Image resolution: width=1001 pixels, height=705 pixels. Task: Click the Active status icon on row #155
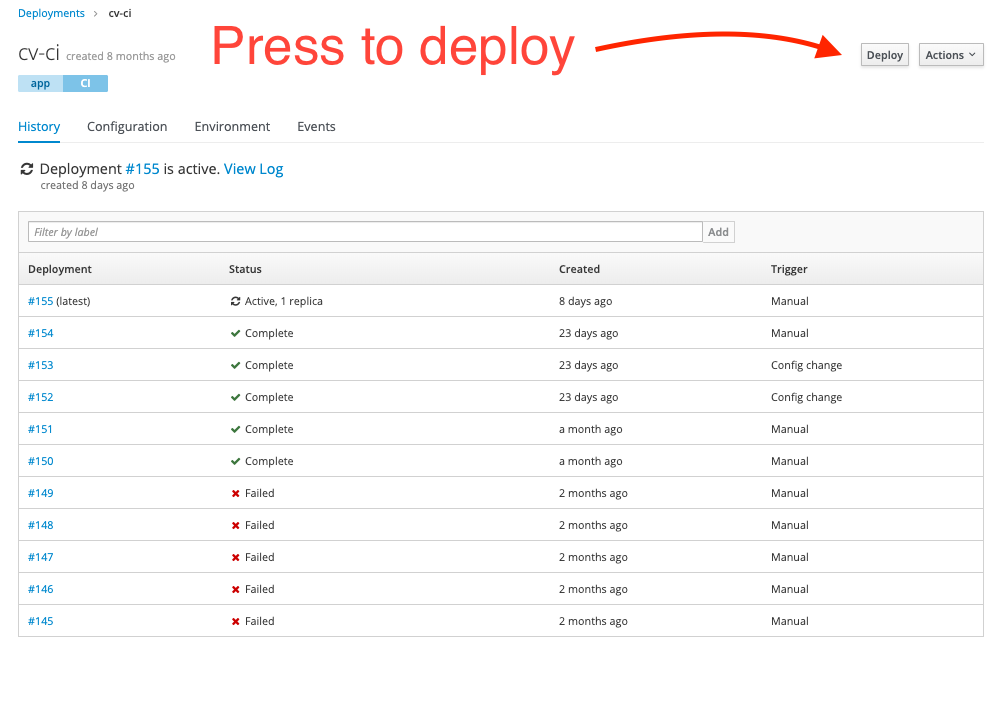(234, 301)
